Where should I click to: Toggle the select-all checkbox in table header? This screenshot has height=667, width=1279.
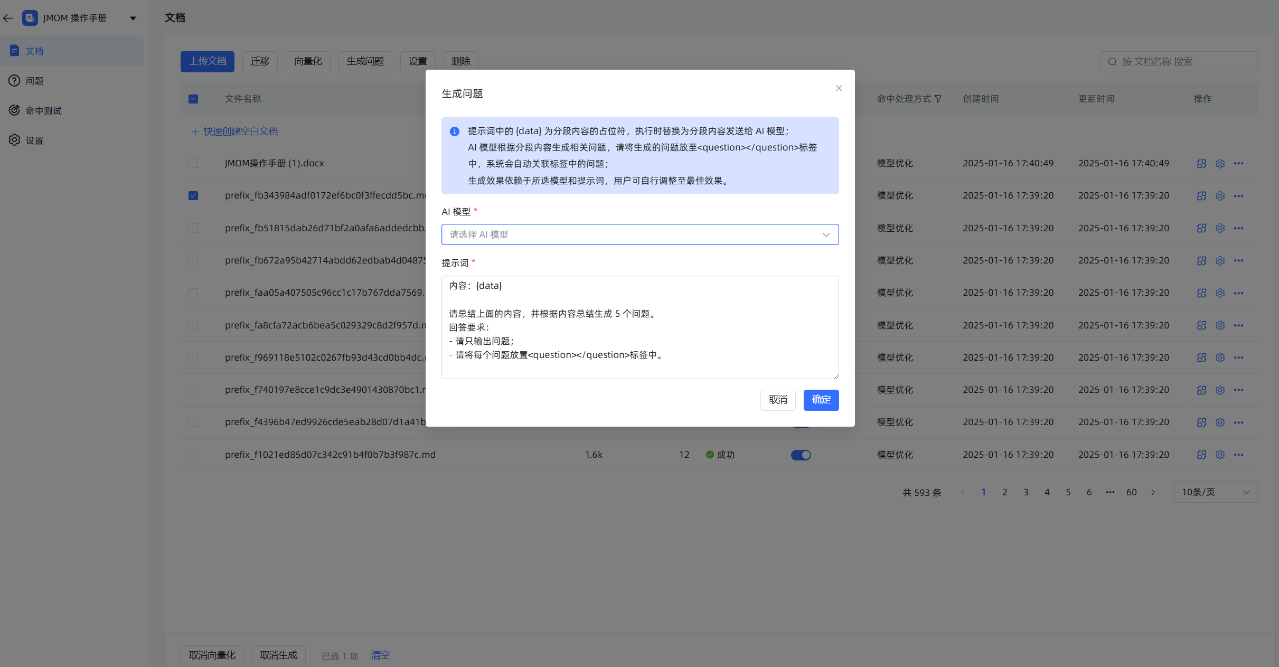[x=193, y=99]
